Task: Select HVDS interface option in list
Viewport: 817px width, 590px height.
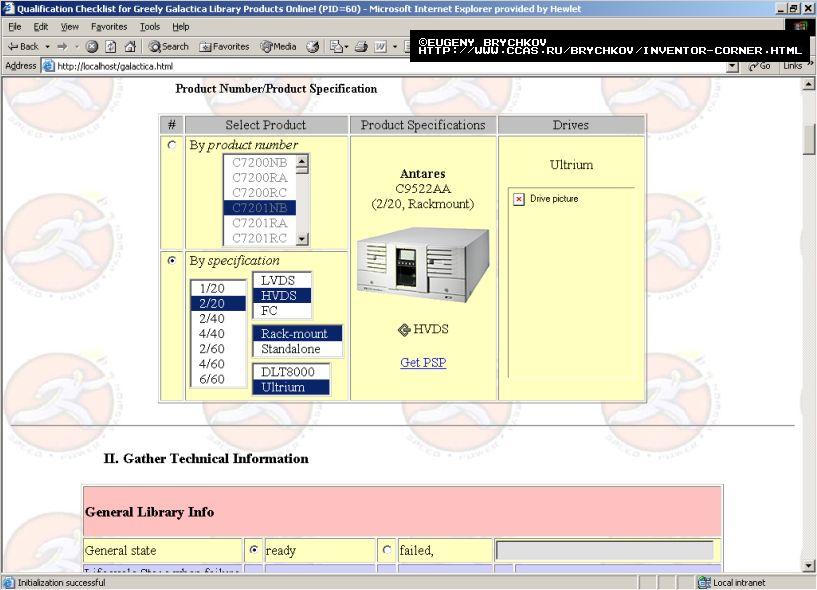Action: tap(282, 296)
